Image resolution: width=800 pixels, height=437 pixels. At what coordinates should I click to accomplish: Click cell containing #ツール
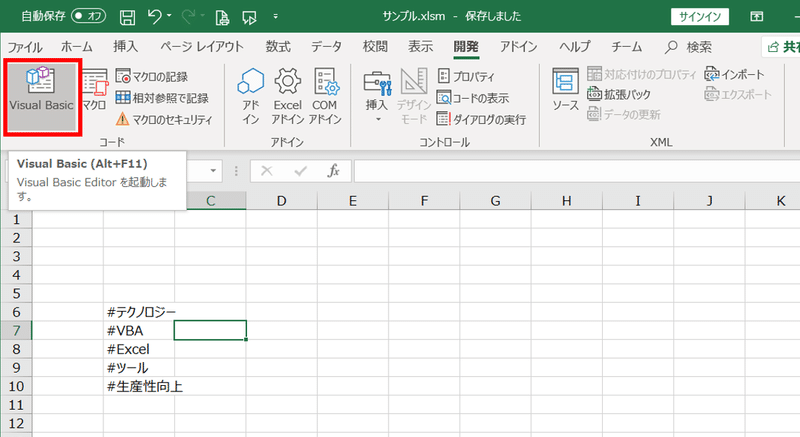(x=139, y=368)
